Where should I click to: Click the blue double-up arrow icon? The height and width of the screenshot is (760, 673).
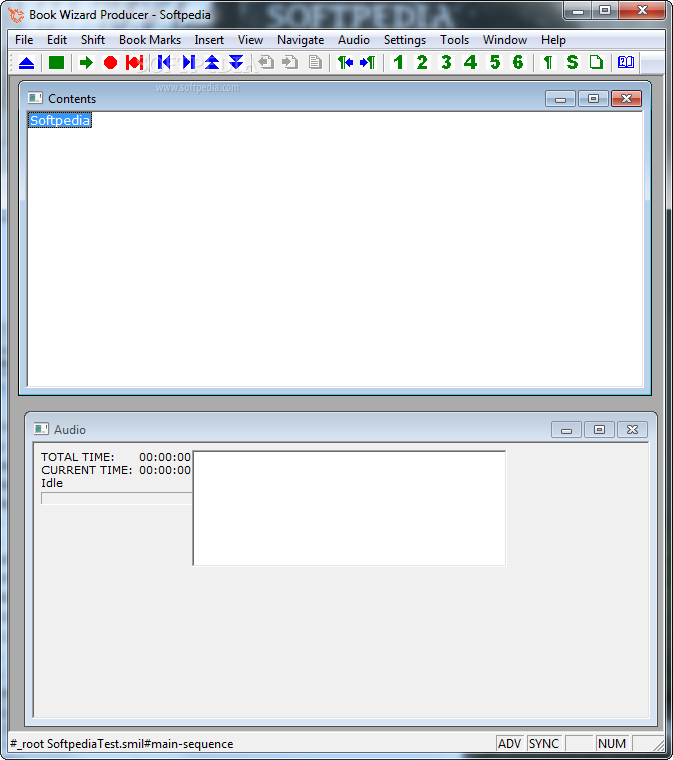coord(212,63)
